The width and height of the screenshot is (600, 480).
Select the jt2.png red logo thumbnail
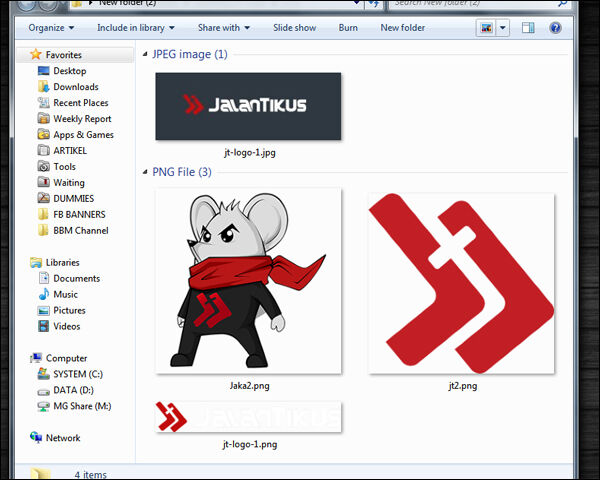tap(461, 283)
